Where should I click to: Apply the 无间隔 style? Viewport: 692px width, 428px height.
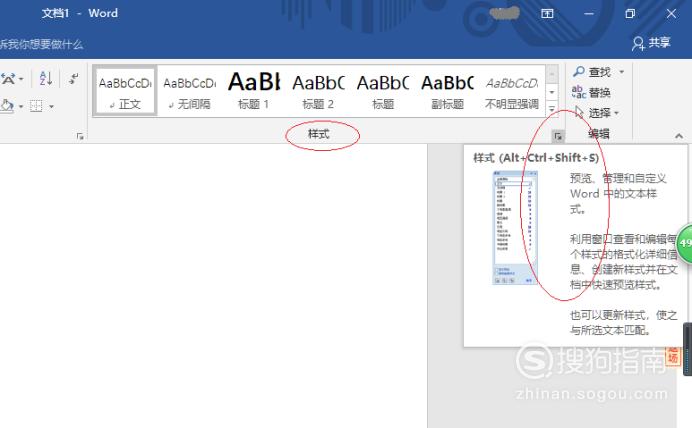pyautogui.click(x=190, y=92)
